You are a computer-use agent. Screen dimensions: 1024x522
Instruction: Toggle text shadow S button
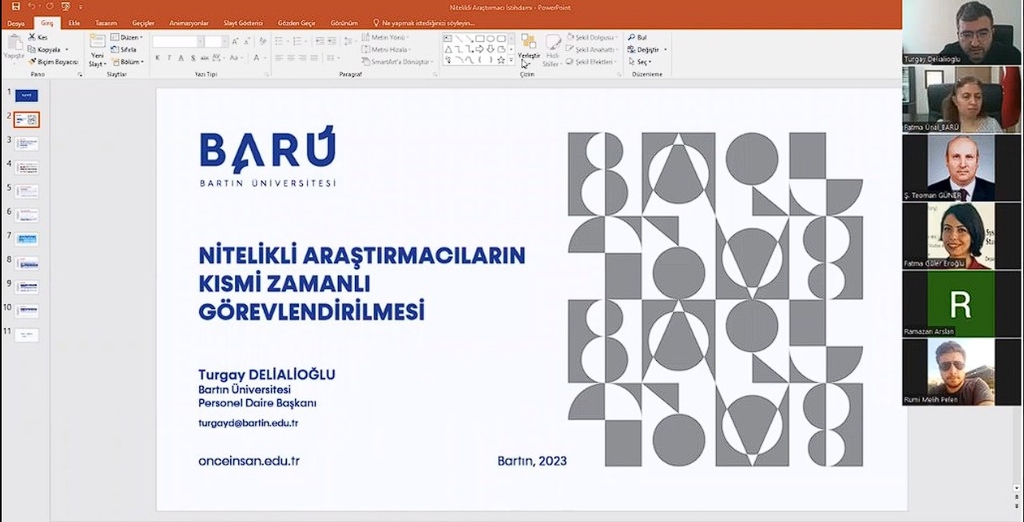click(x=193, y=58)
